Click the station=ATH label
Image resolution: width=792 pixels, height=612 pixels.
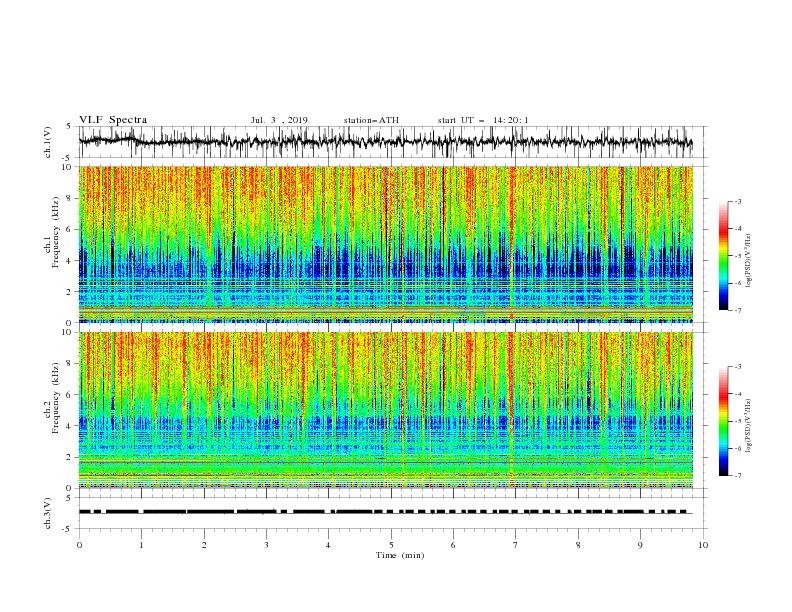click(x=371, y=120)
